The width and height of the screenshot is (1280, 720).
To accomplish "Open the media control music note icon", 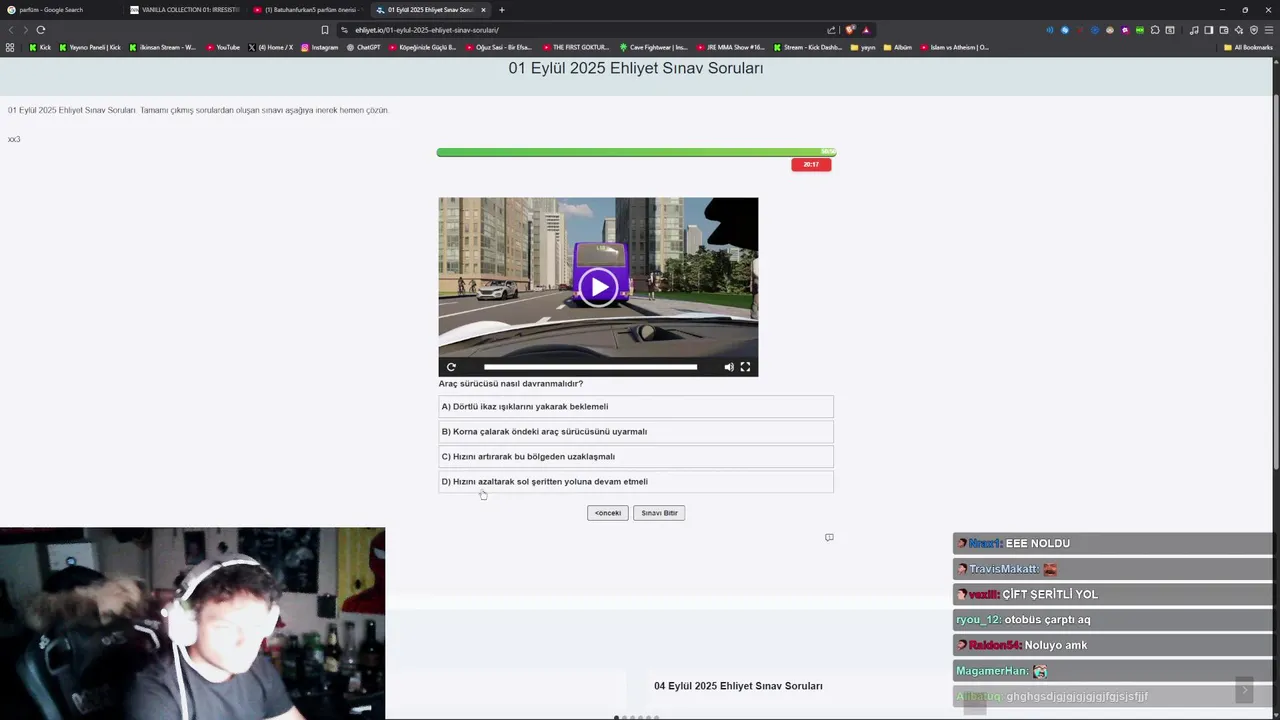I will [1194, 30].
